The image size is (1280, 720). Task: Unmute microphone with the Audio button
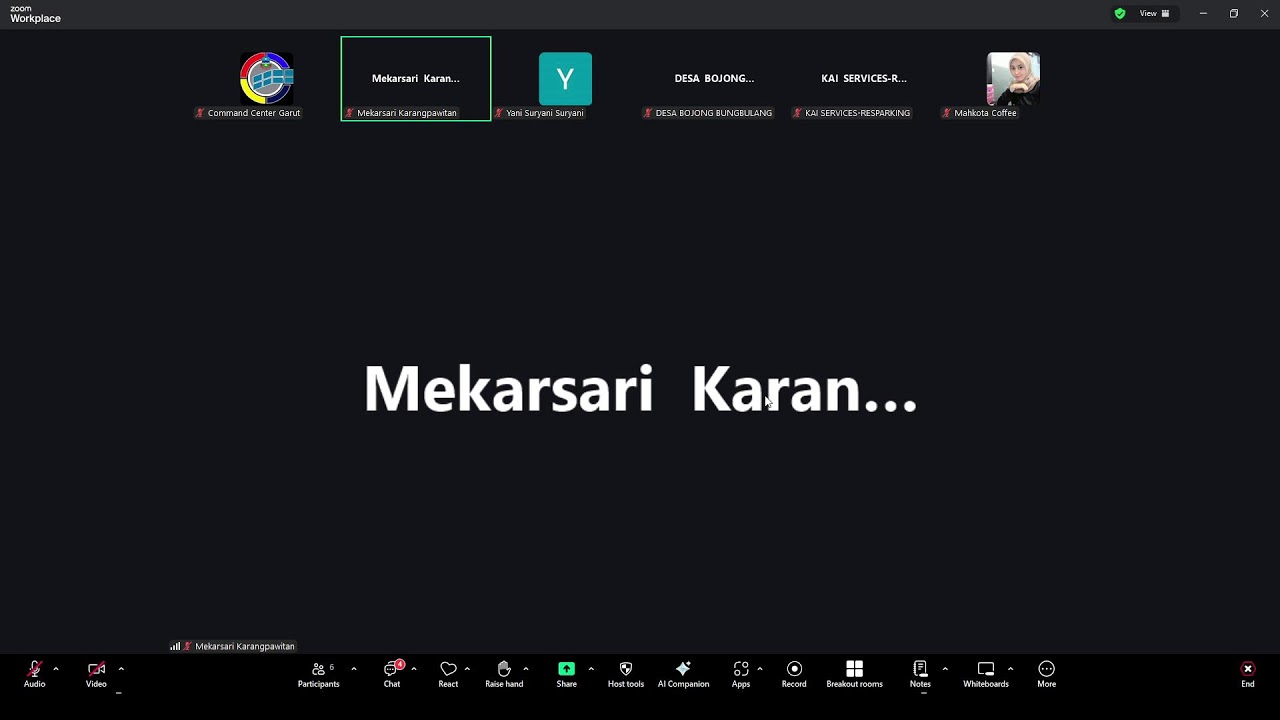[34, 675]
